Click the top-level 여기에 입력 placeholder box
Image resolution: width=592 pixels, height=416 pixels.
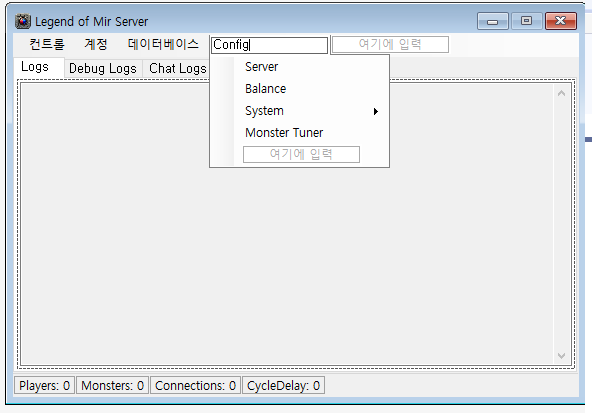(x=390, y=45)
